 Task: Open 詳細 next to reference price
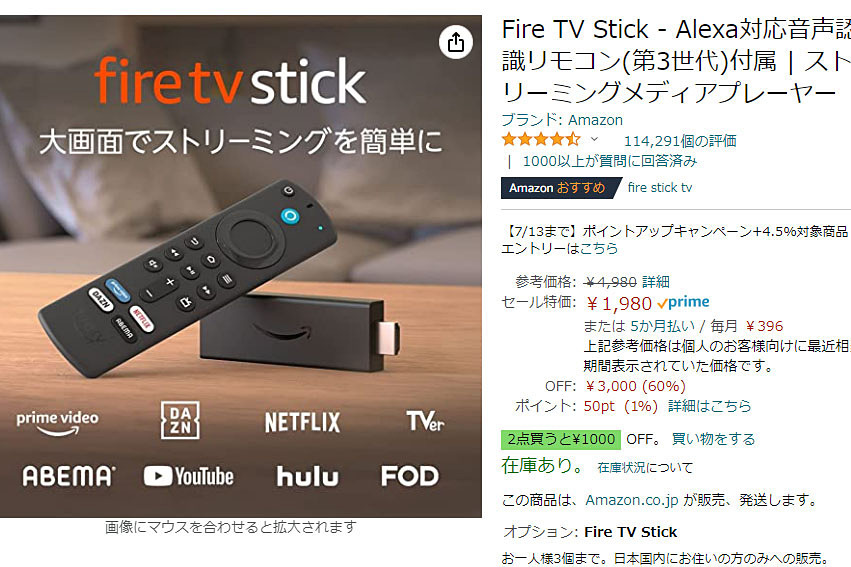click(x=656, y=282)
